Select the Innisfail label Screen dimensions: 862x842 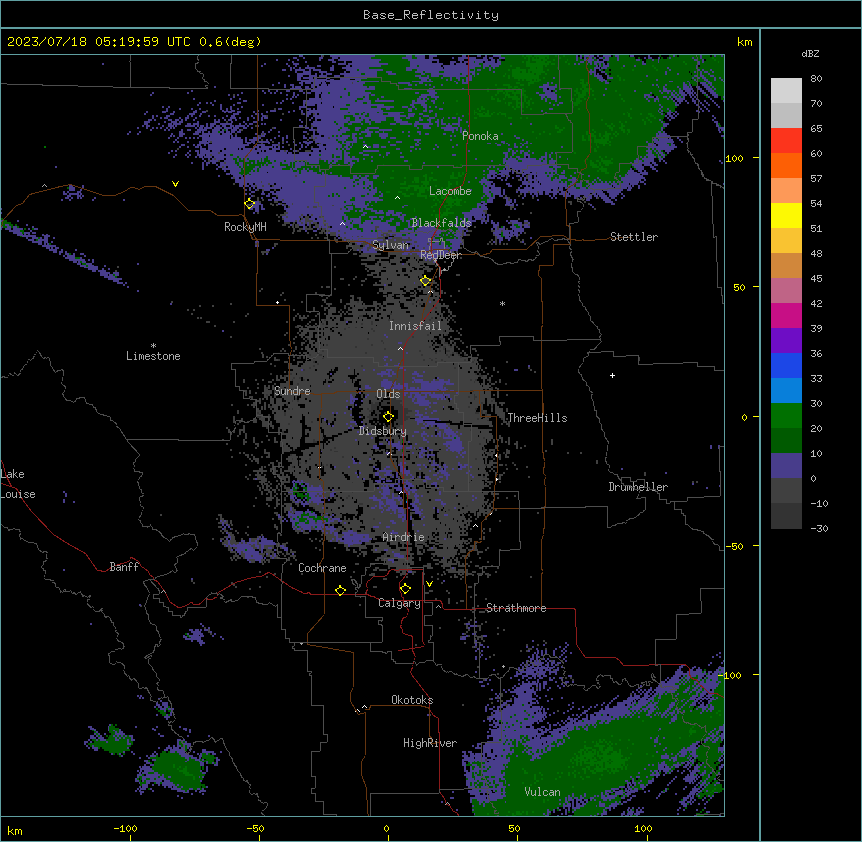tap(415, 326)
